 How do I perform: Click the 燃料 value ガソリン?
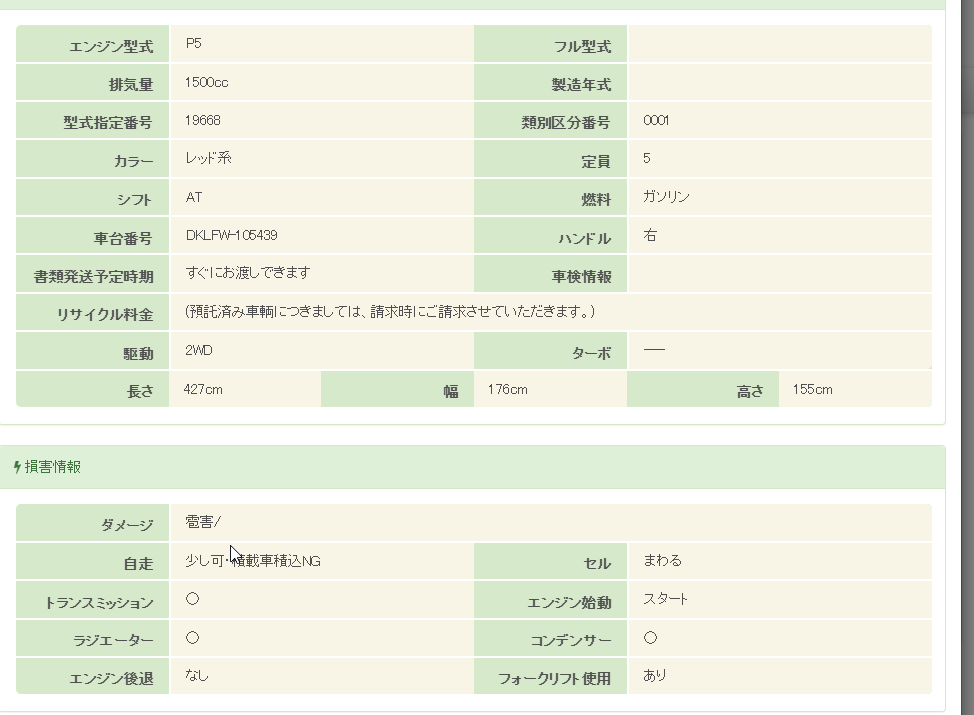666,198
